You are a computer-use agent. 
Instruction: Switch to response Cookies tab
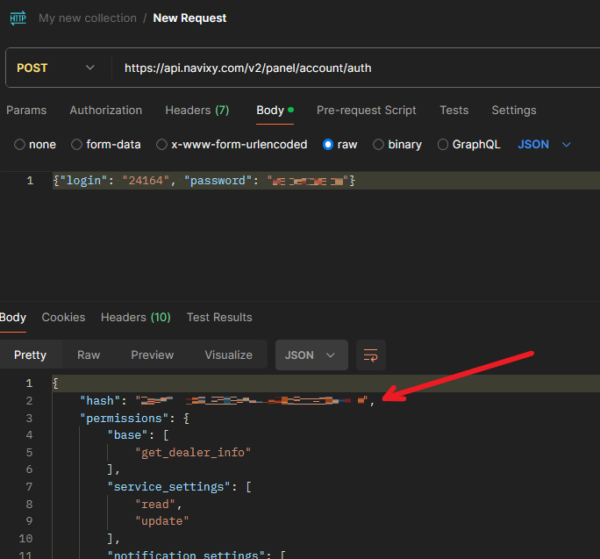[x=64, y=317]
